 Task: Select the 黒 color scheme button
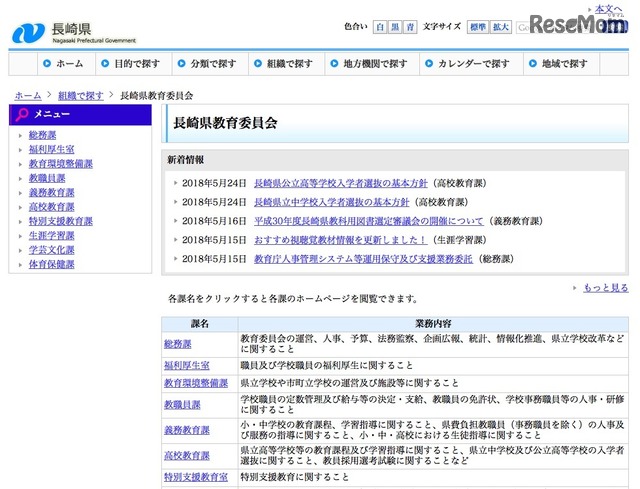(x=395, y=27)
